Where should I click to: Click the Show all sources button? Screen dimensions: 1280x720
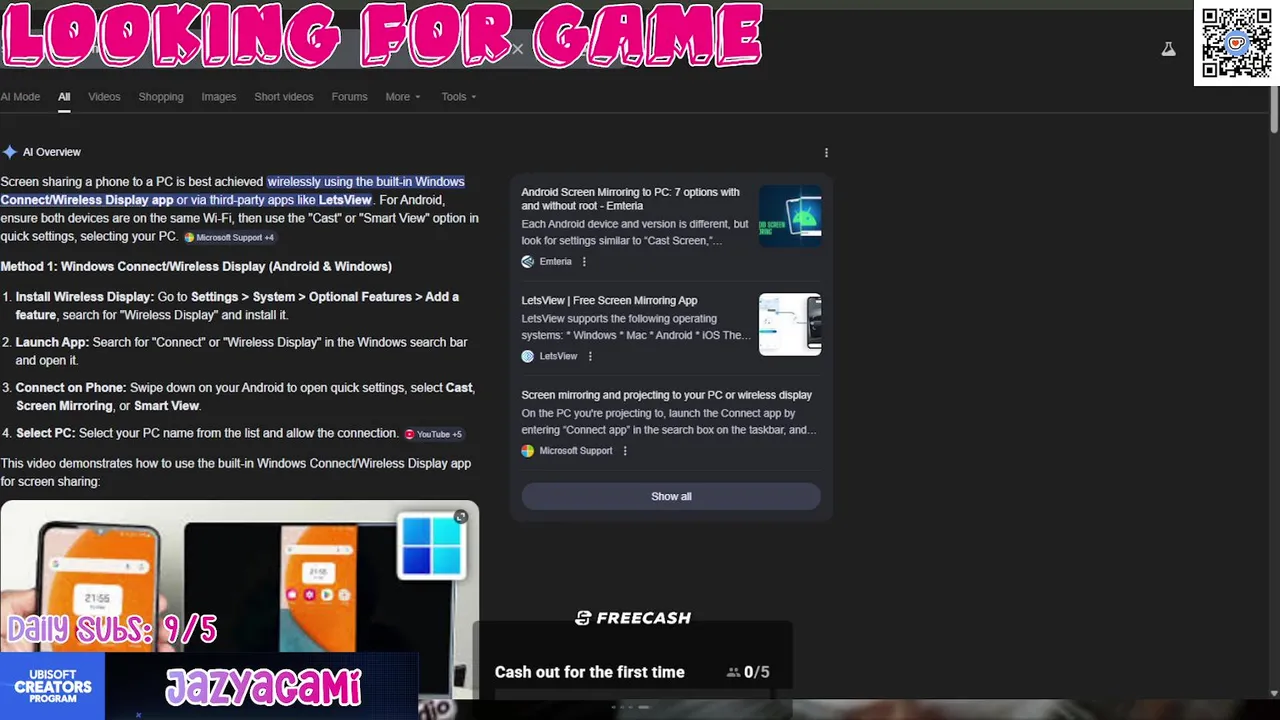point(671,496)
